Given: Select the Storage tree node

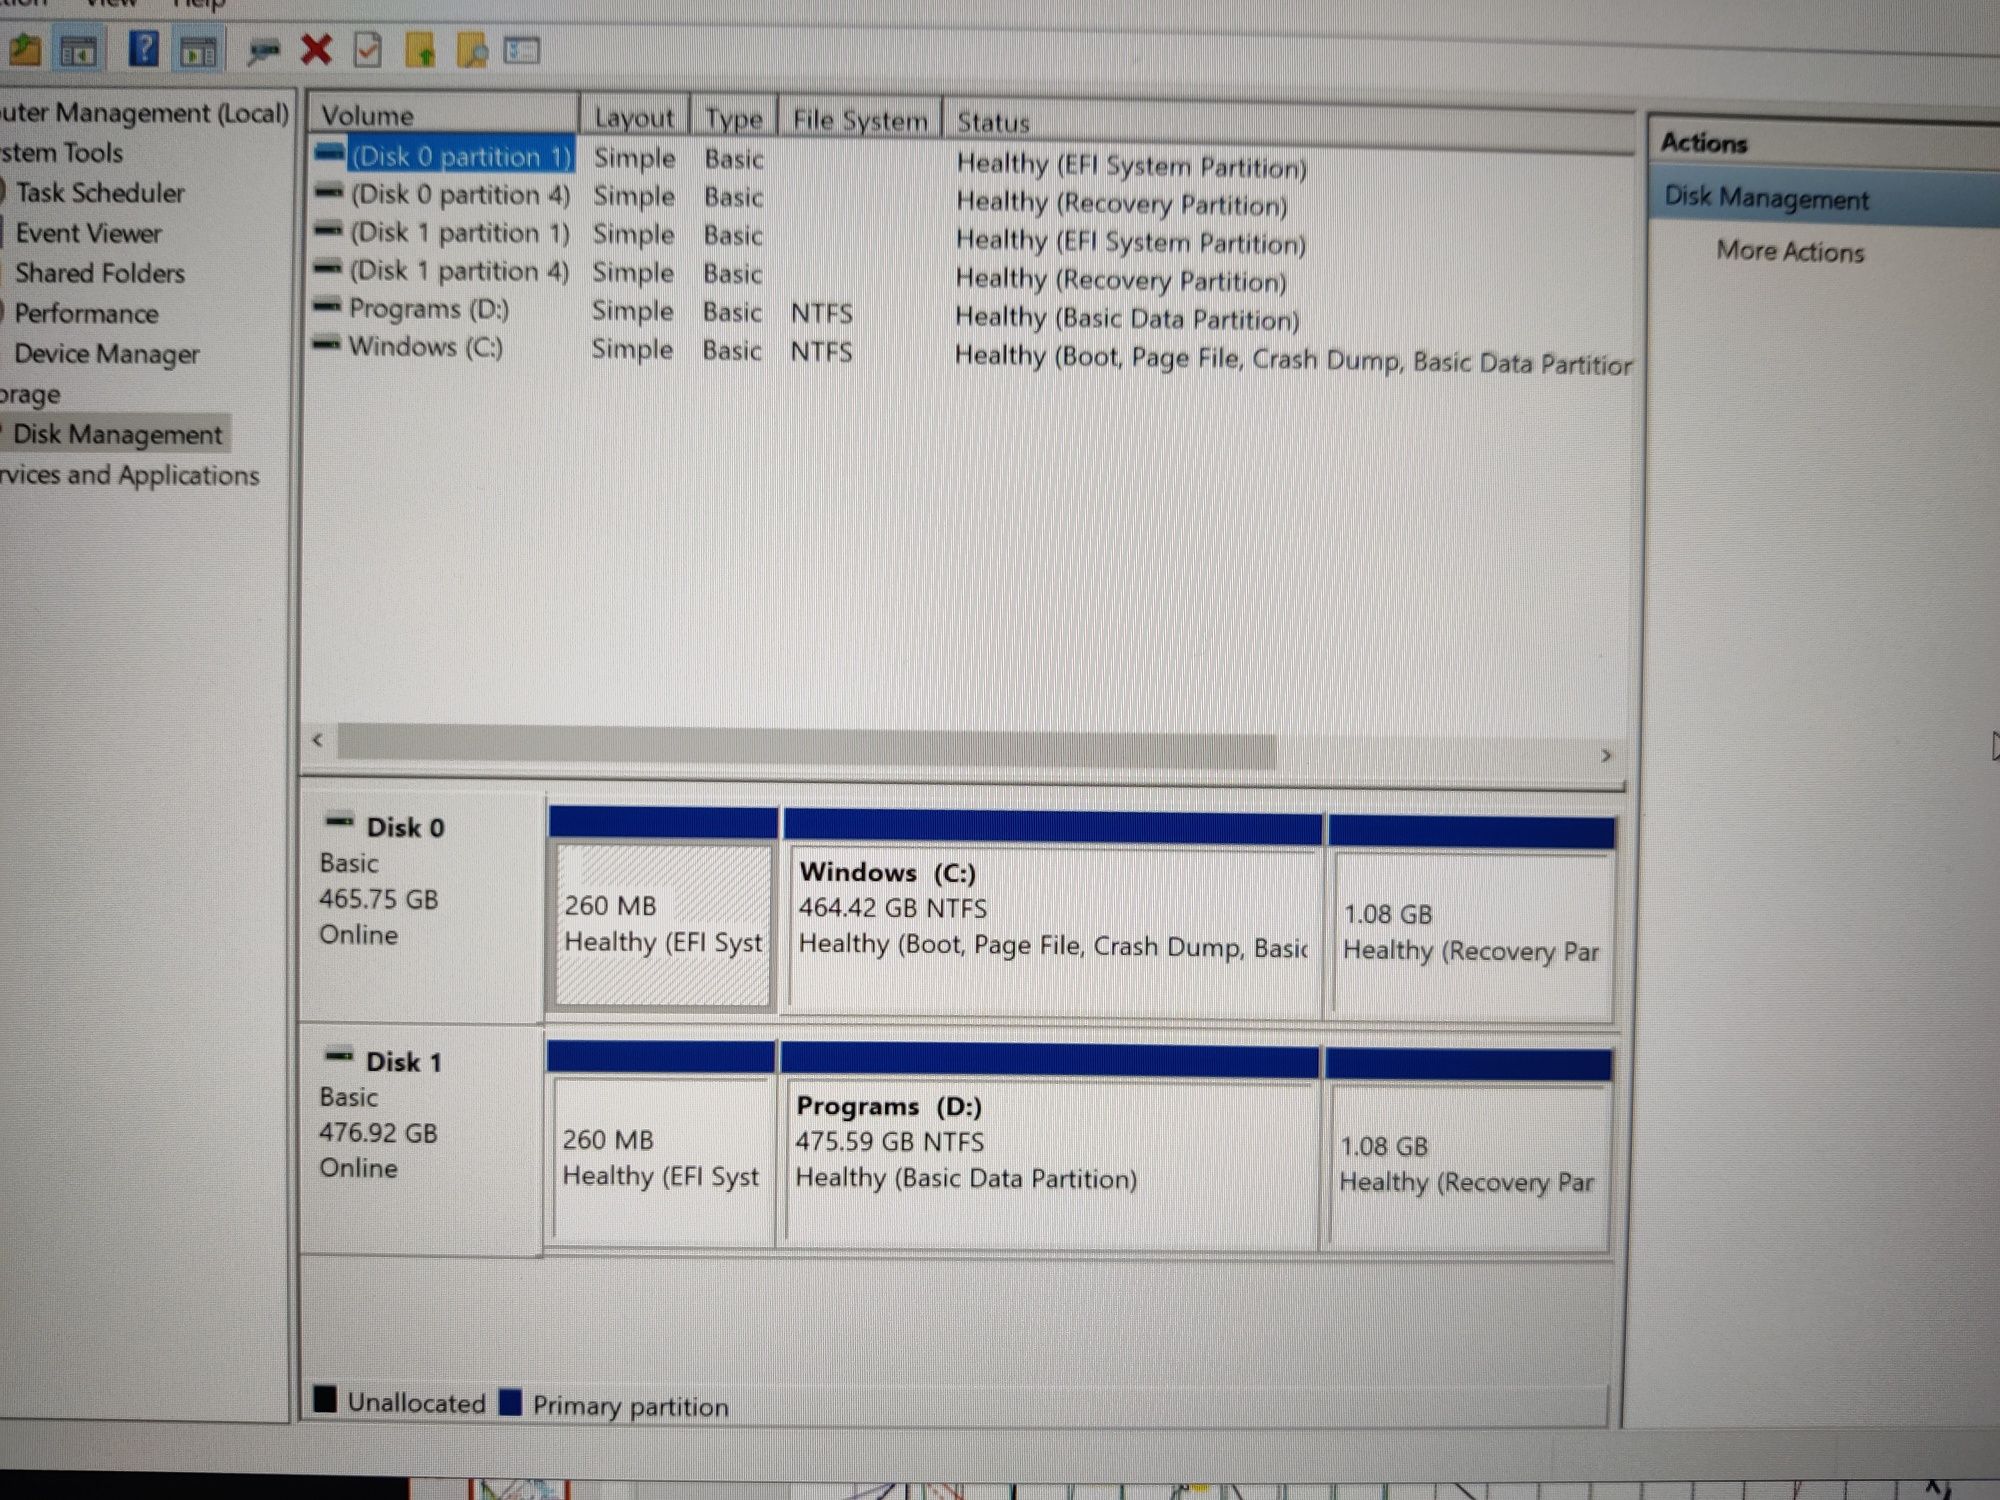Looking at the screenshot, I should tap(30, 394).
